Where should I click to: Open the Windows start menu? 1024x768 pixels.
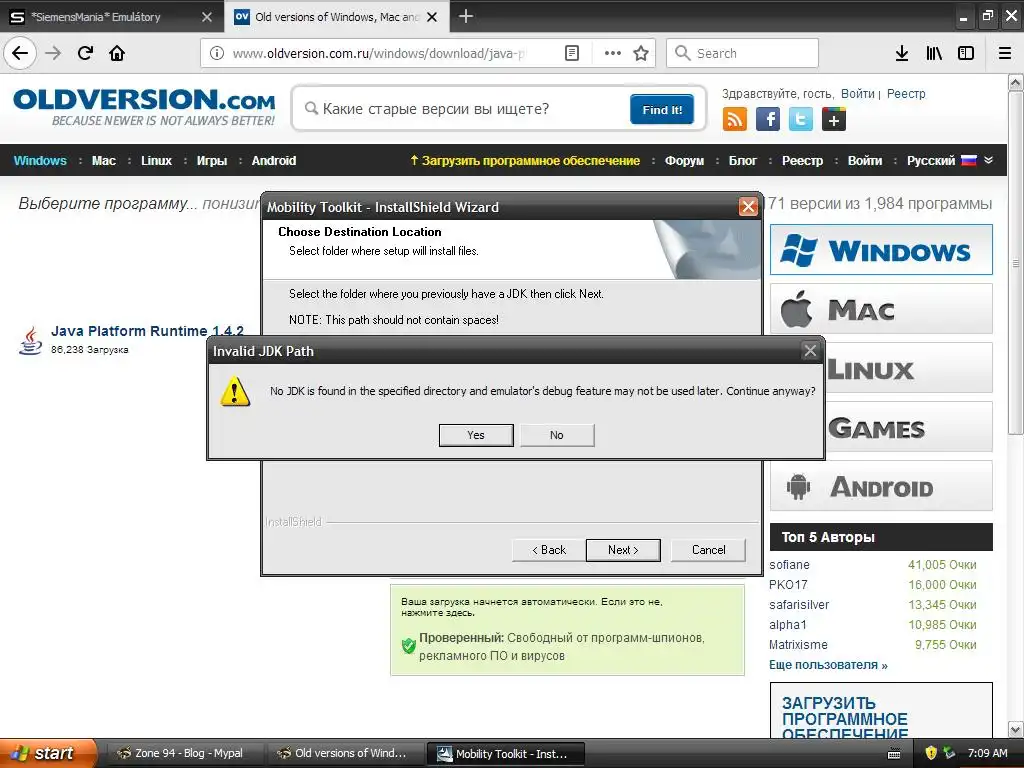47,753
